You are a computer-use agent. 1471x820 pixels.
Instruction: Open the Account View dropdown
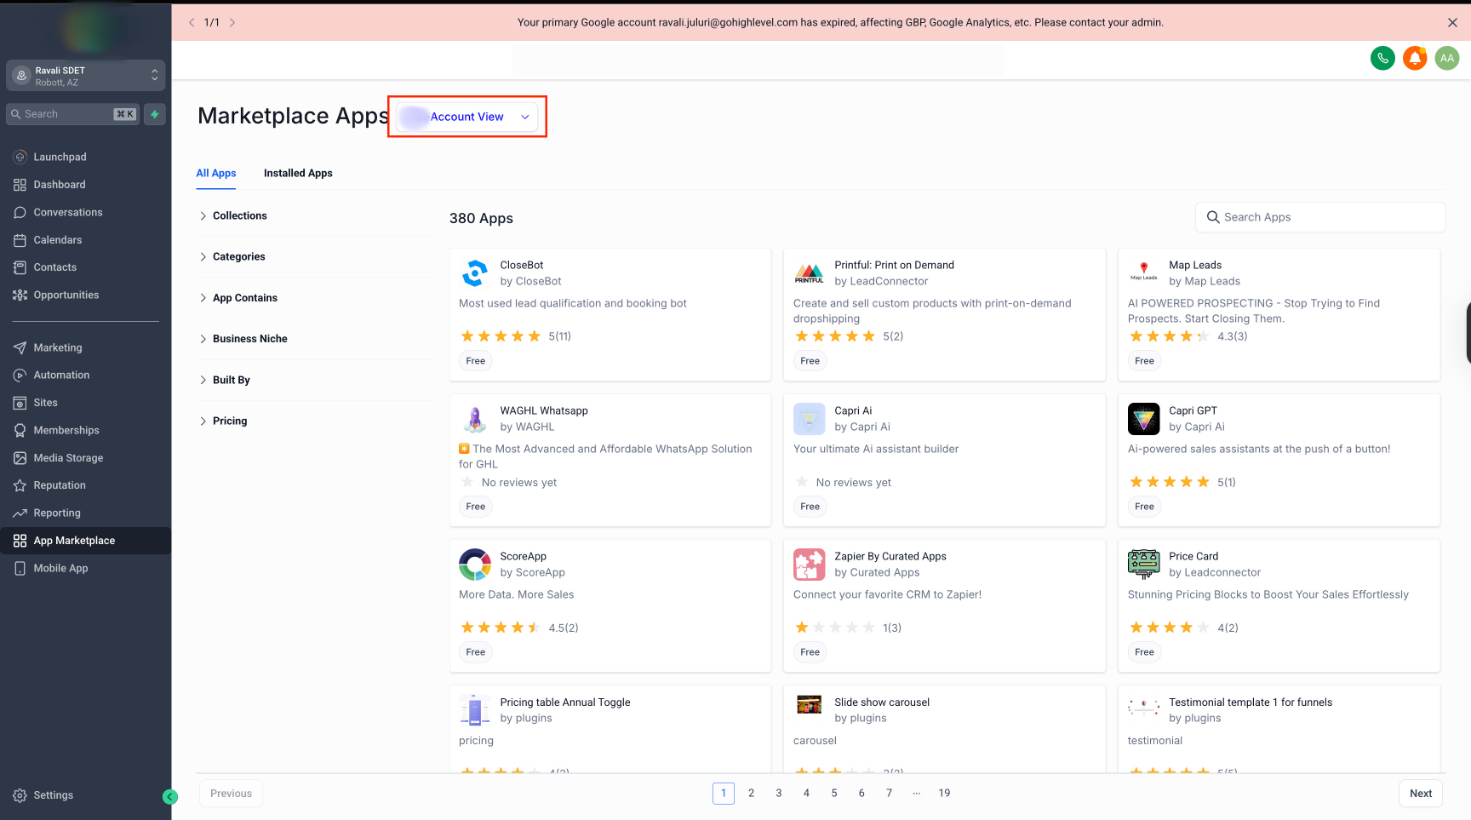[x=467, y=117]
